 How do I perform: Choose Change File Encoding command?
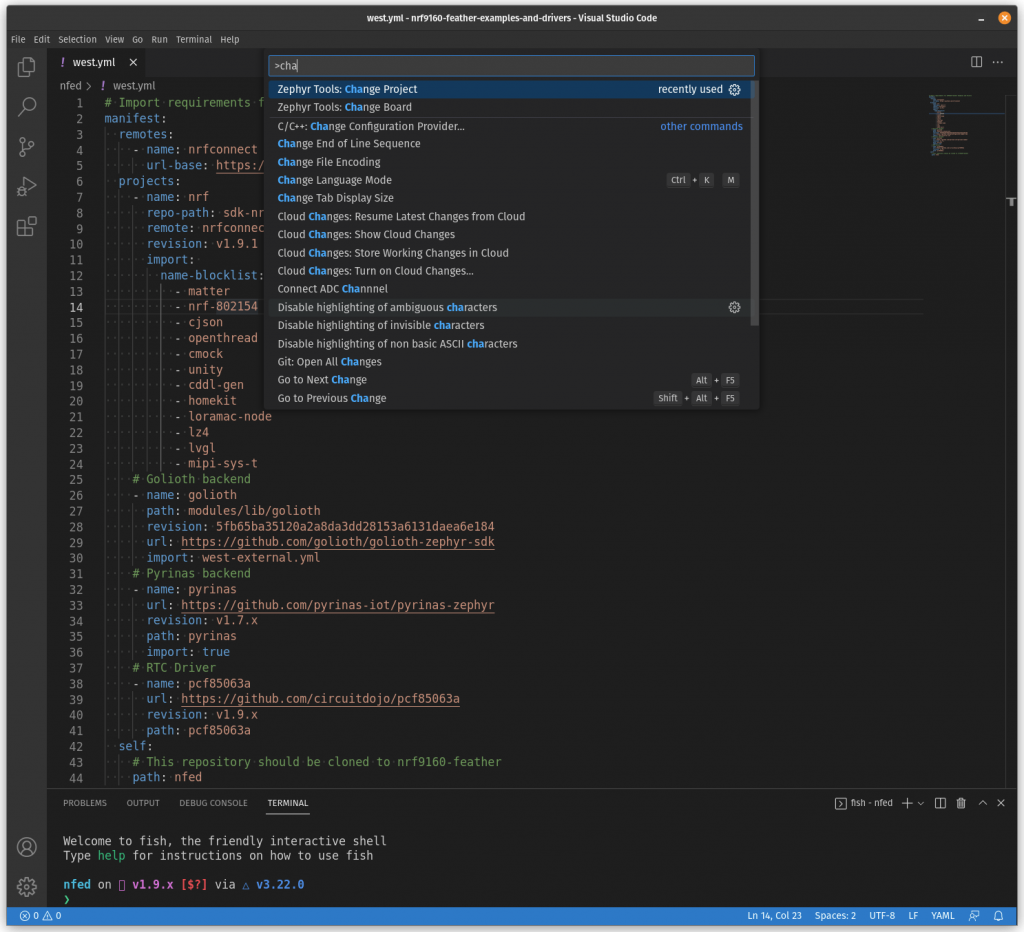point(510,162)
